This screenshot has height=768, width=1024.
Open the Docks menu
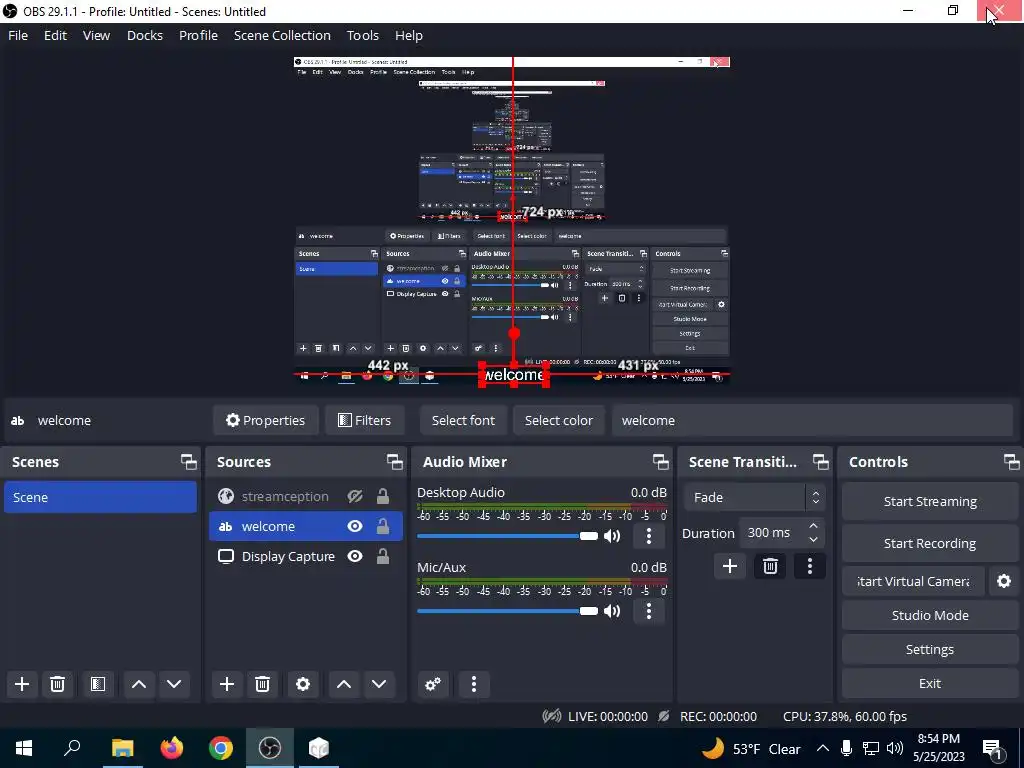145,35
